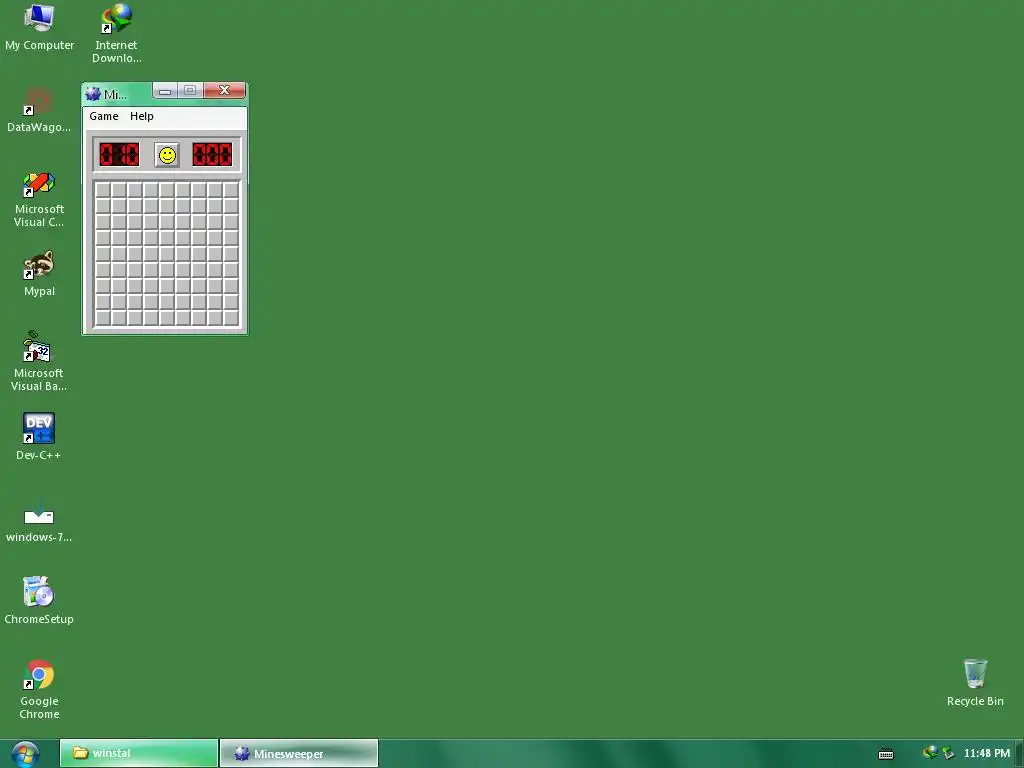
Task: Click the smiley face reset button
Action: point(167,155)
